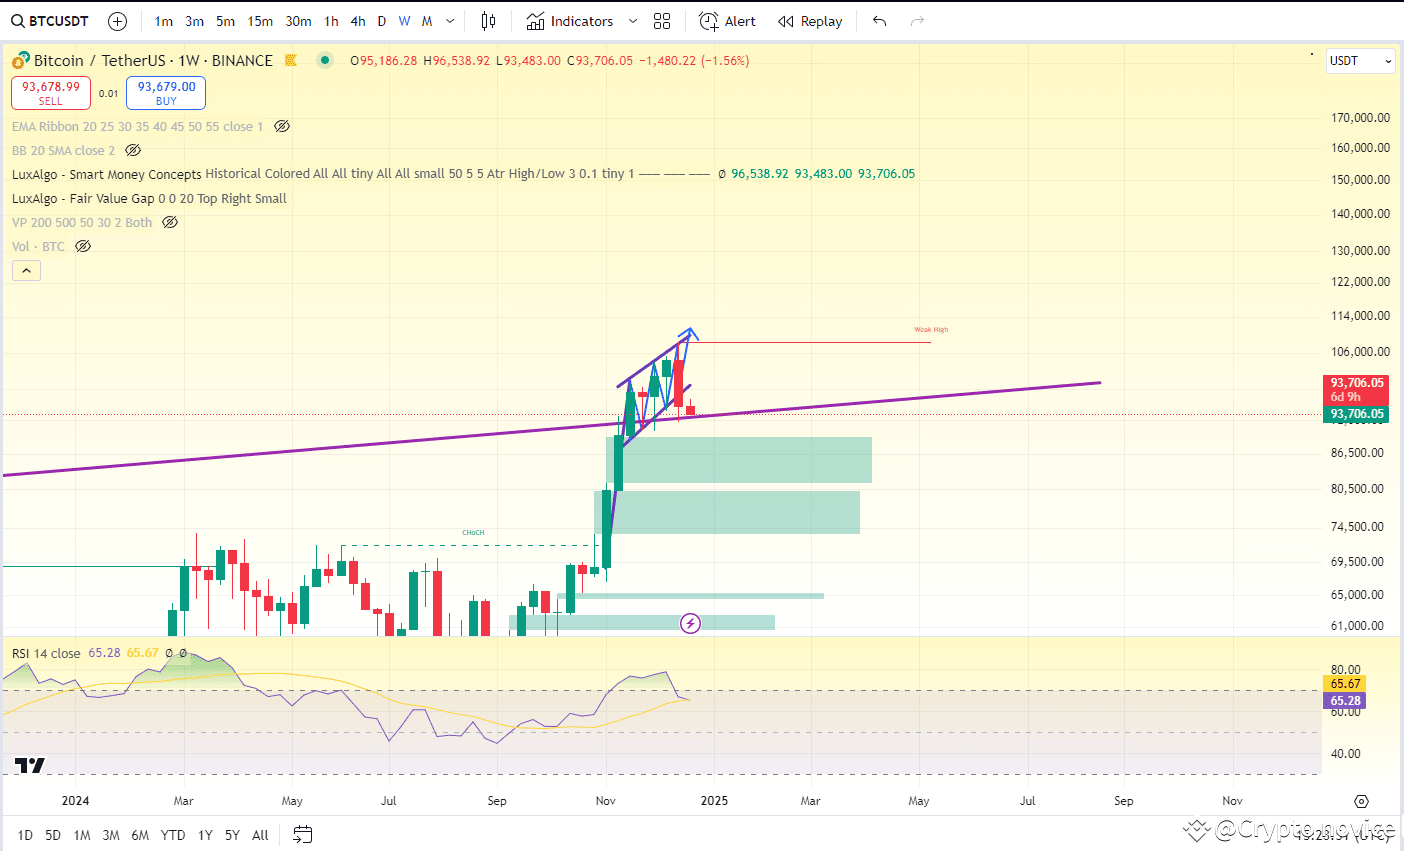Viewport: 1404px width, 851px height.
Task: Select the daily (D) interval
Action: [x=381, y=21]
